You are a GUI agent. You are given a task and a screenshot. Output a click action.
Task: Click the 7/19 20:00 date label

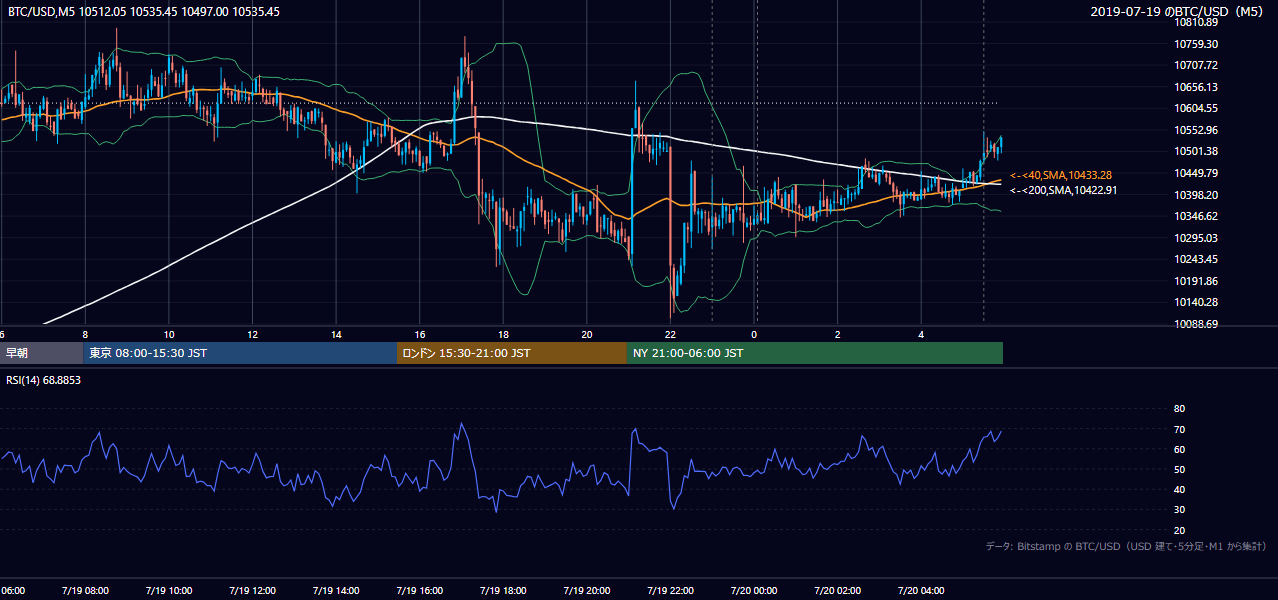[x=586, y=591]
